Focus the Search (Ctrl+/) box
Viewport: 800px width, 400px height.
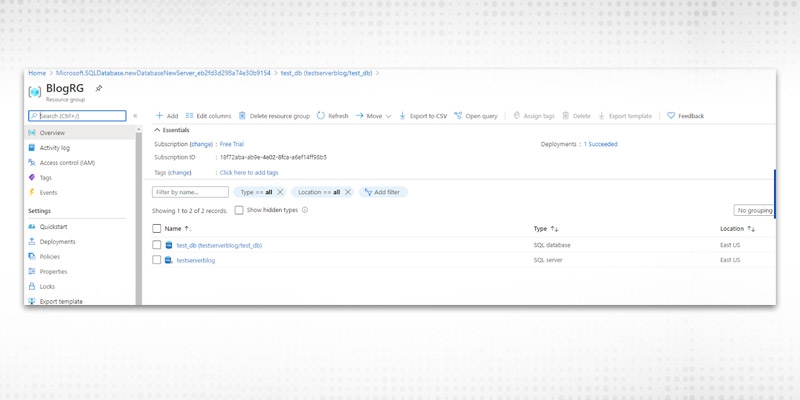[77, 116]
